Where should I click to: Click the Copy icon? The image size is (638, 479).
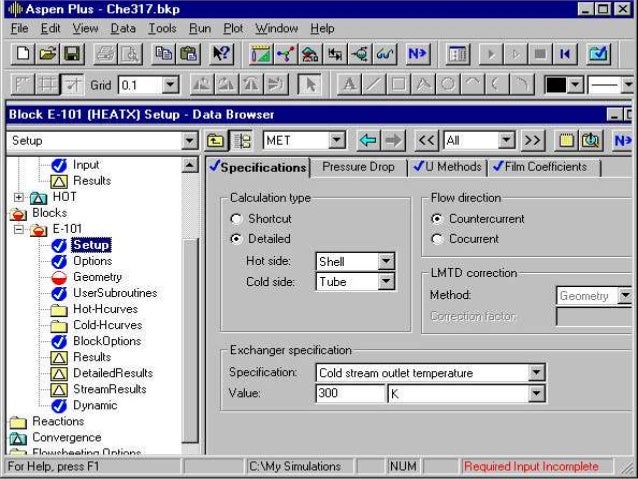point(164,54)
